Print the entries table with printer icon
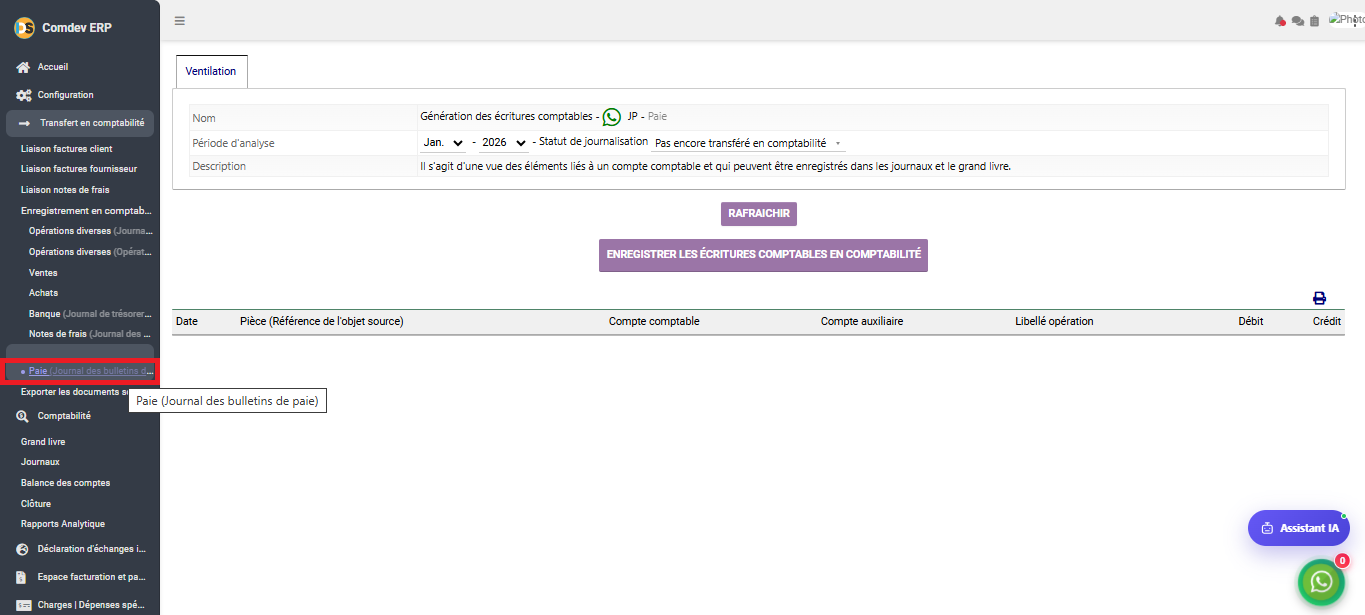Viewport: 1365px width, 615px height. click(x=1319, y=298)
